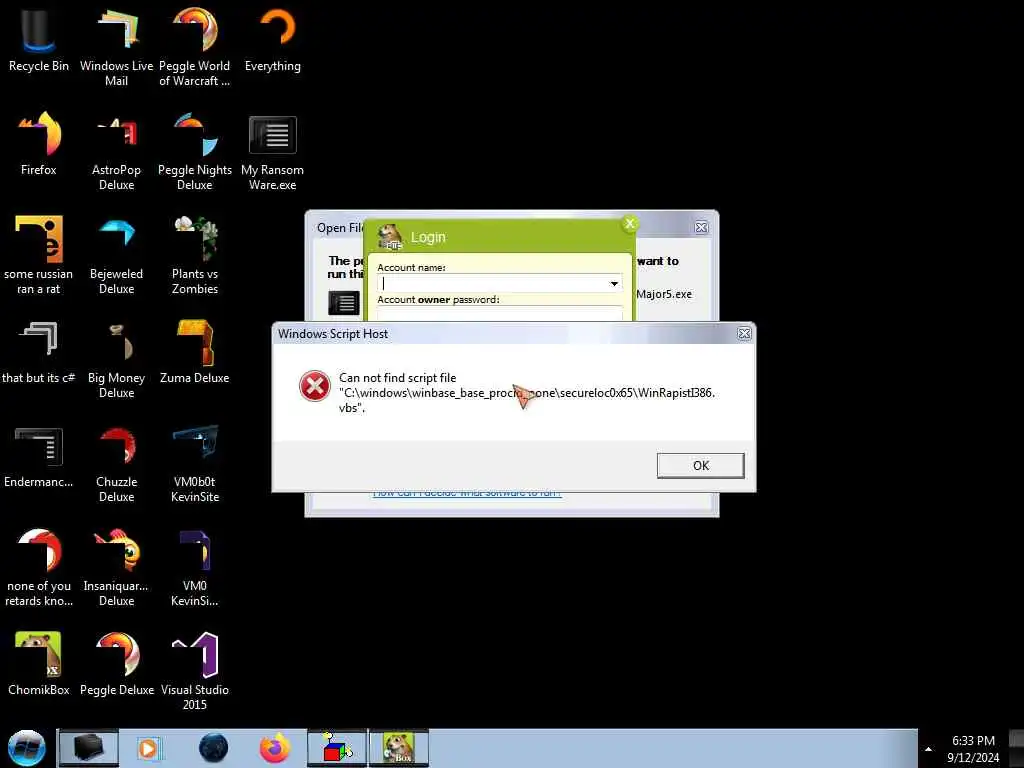Select the Everything desktop shortcut
1024x768 pixels.
(273, 39)
